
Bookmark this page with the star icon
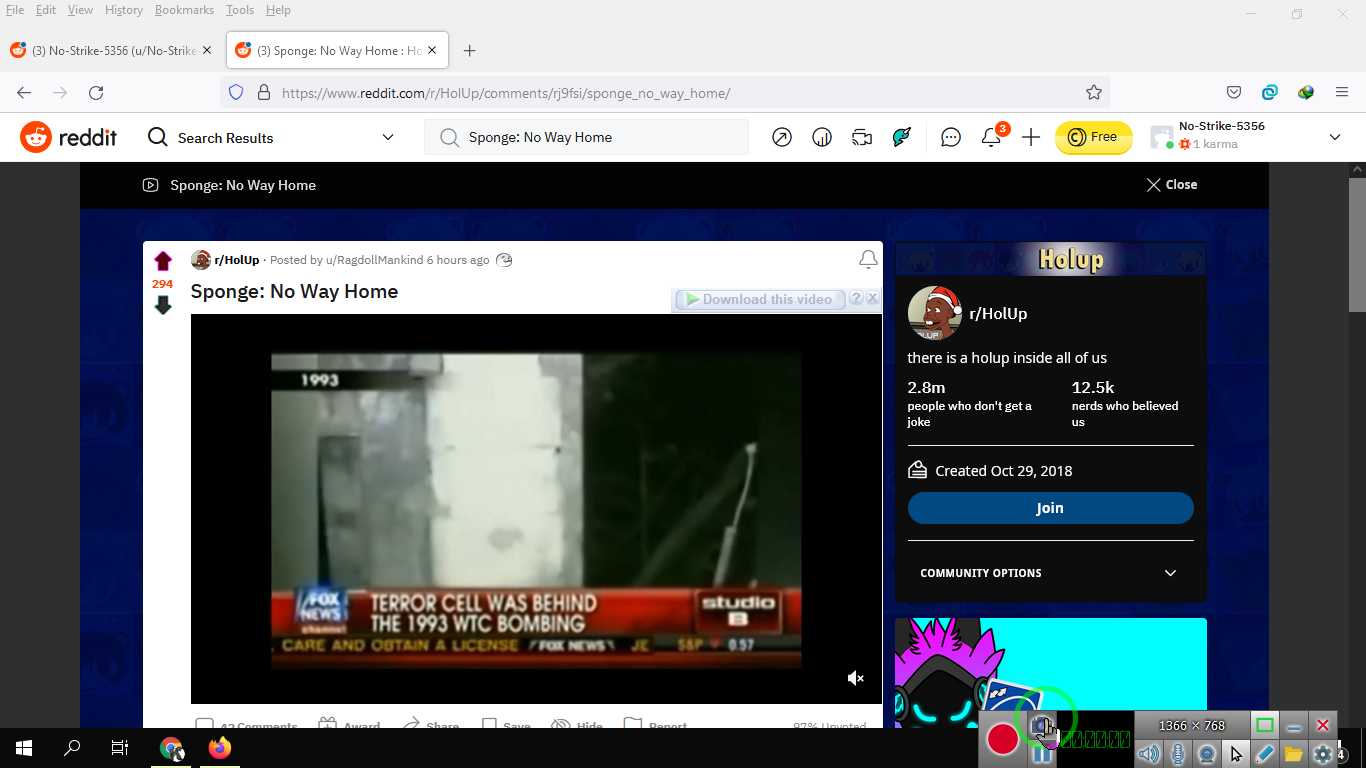[x=1094, y=93]
